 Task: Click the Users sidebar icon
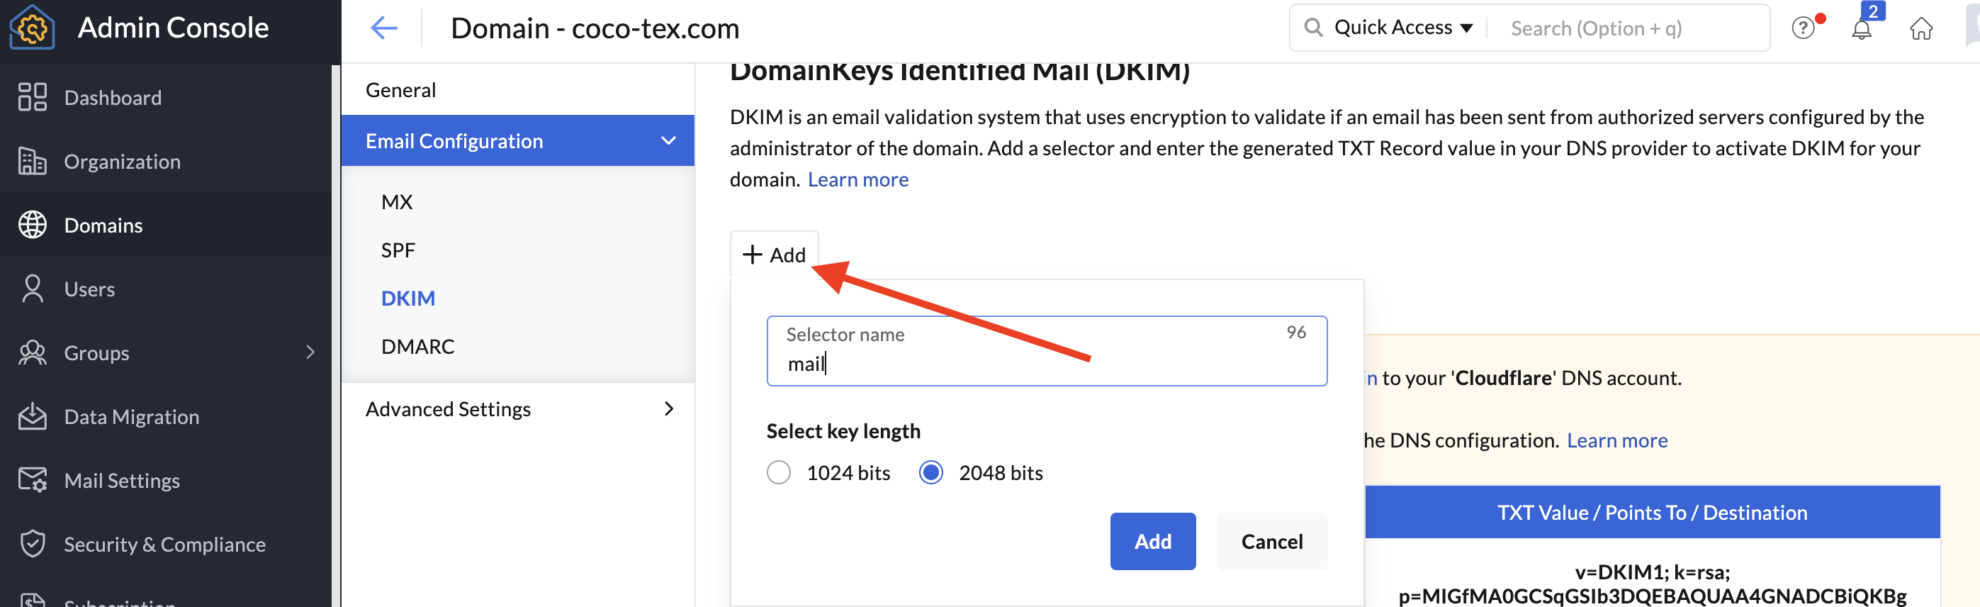coord(32,288)
